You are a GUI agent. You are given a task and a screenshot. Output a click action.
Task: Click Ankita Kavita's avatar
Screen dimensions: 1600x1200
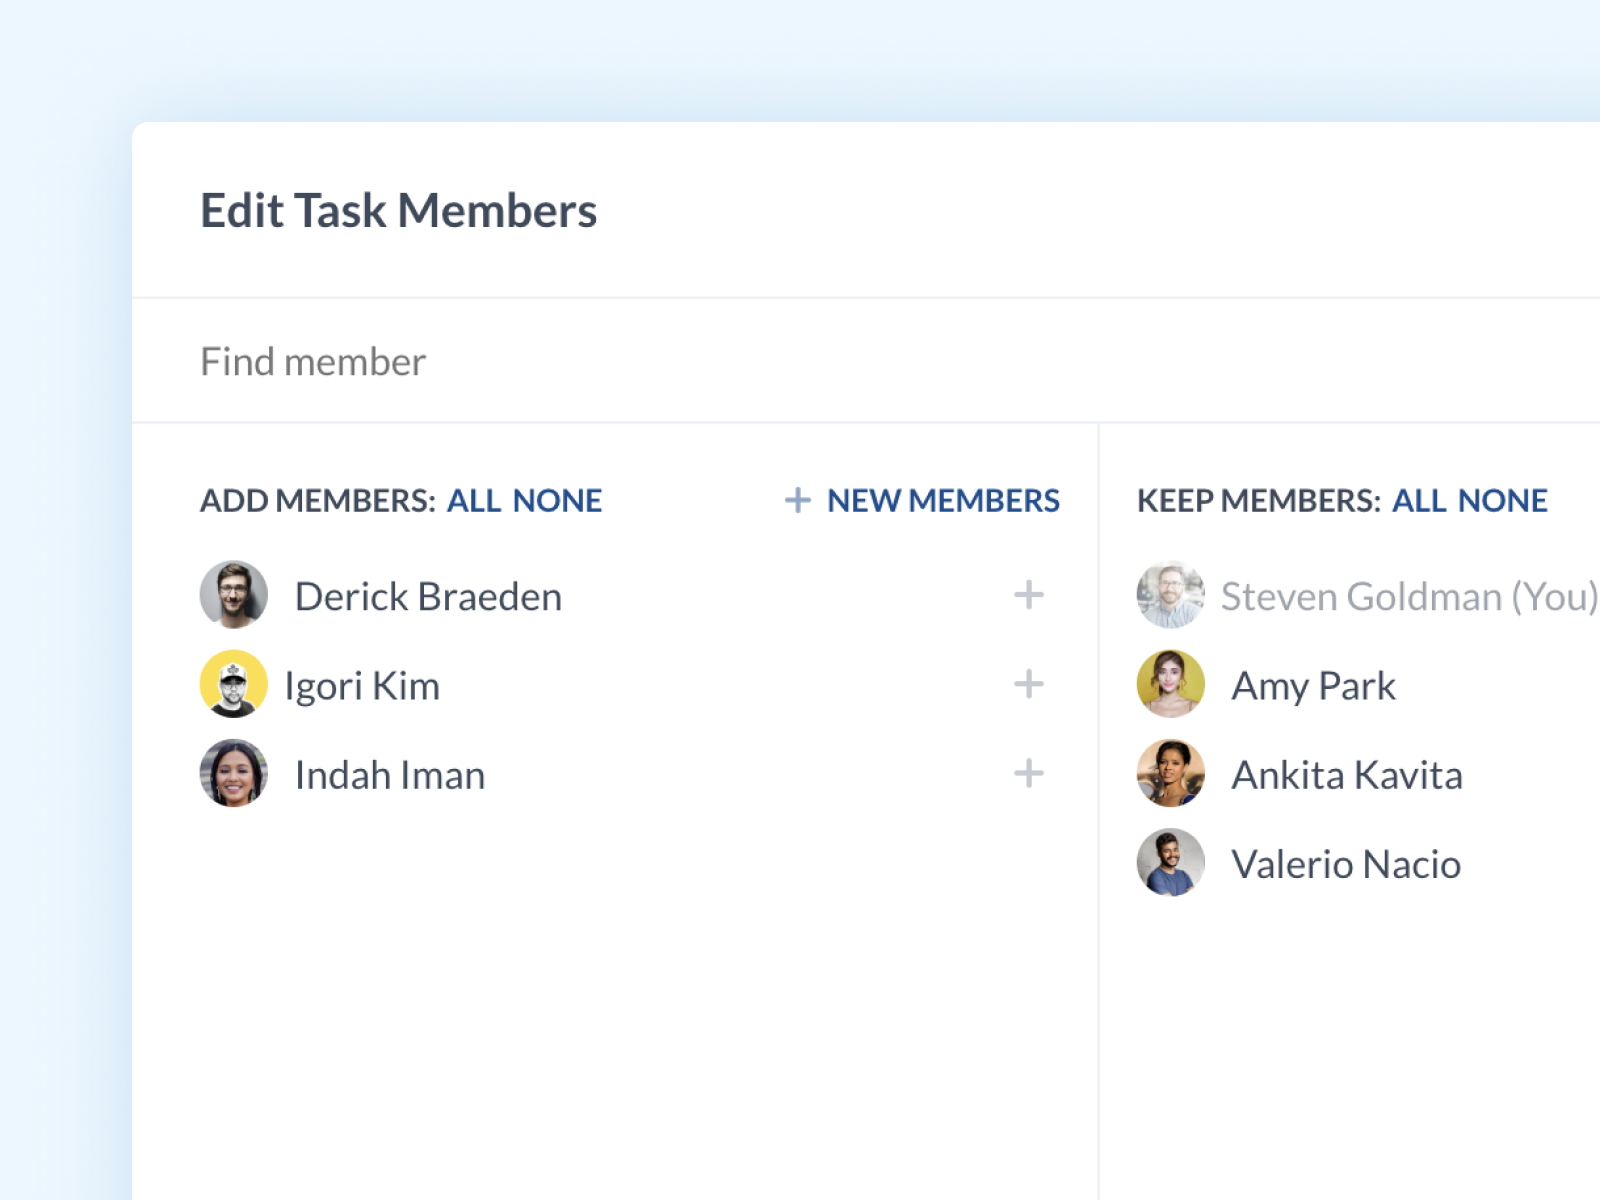(1170, 774)
